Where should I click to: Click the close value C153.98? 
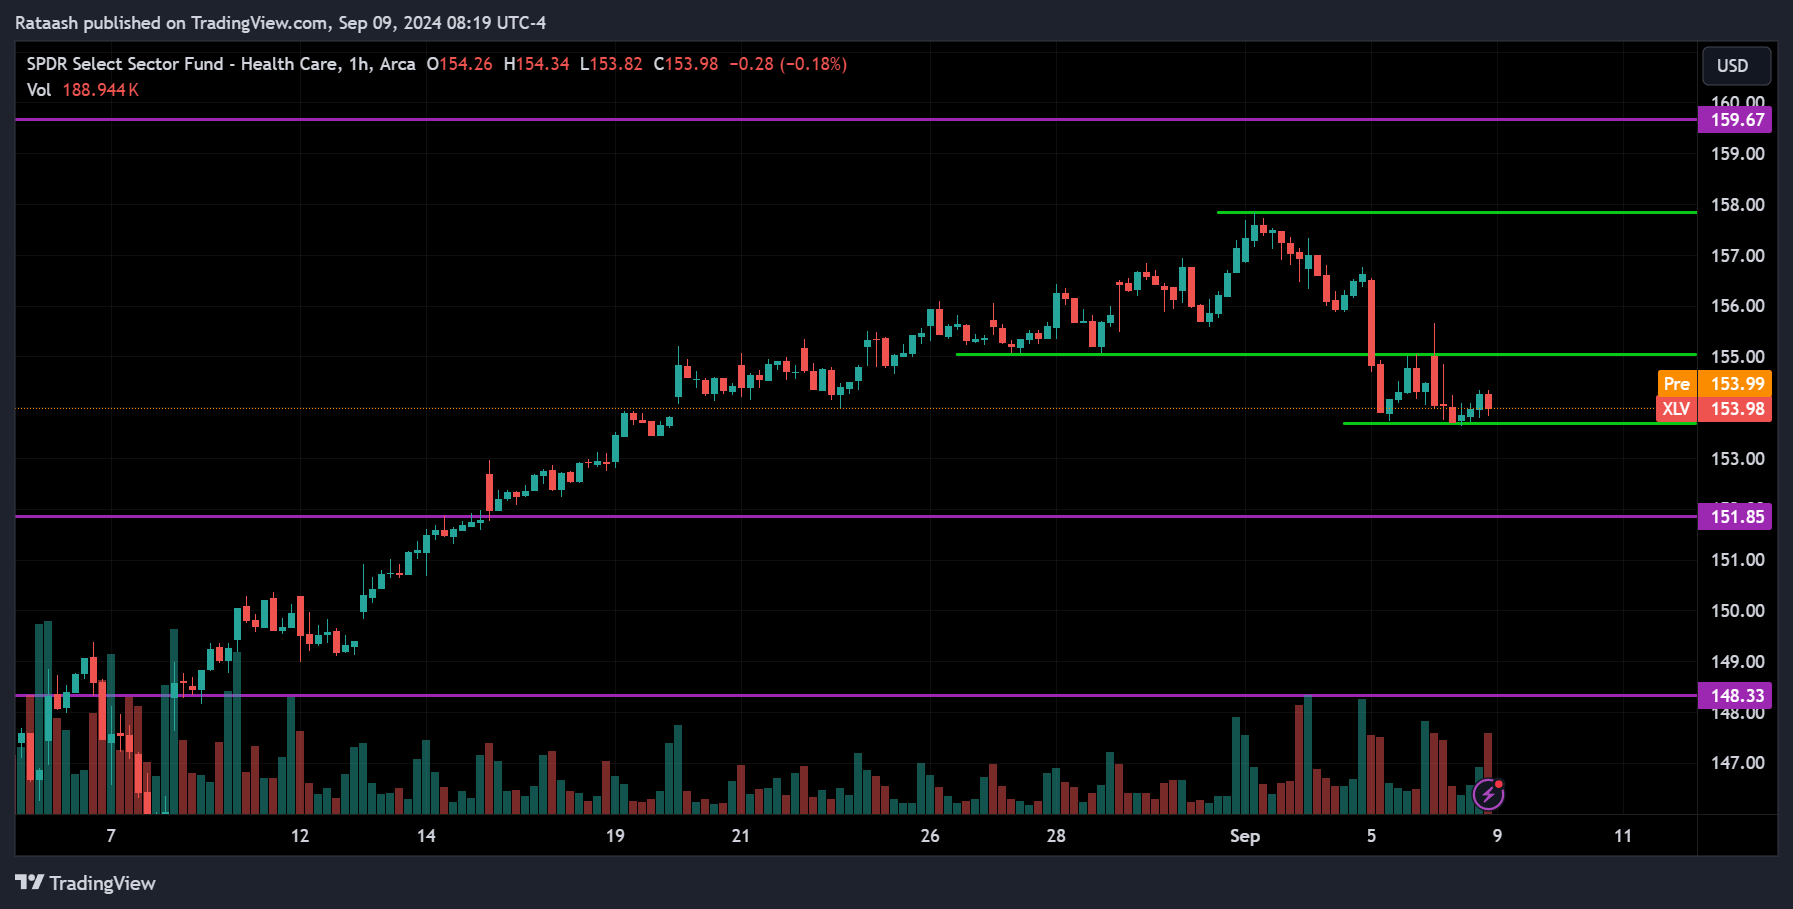[x=686, y=64]
